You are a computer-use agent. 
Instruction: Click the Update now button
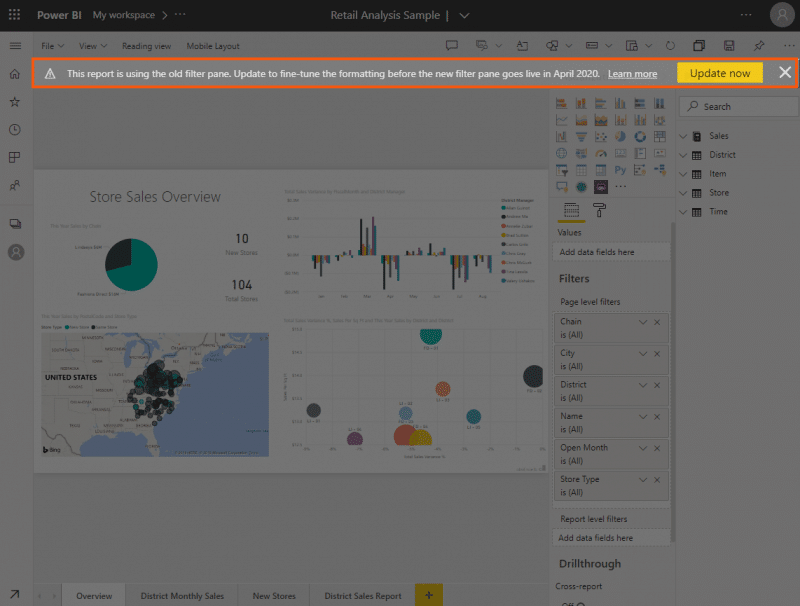click(x=720, y=73)
